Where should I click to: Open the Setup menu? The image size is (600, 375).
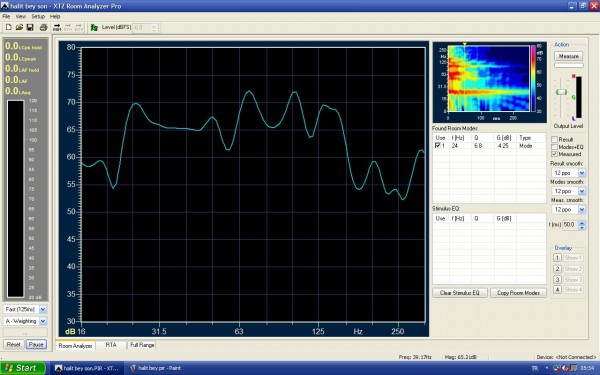click(38, 16)
